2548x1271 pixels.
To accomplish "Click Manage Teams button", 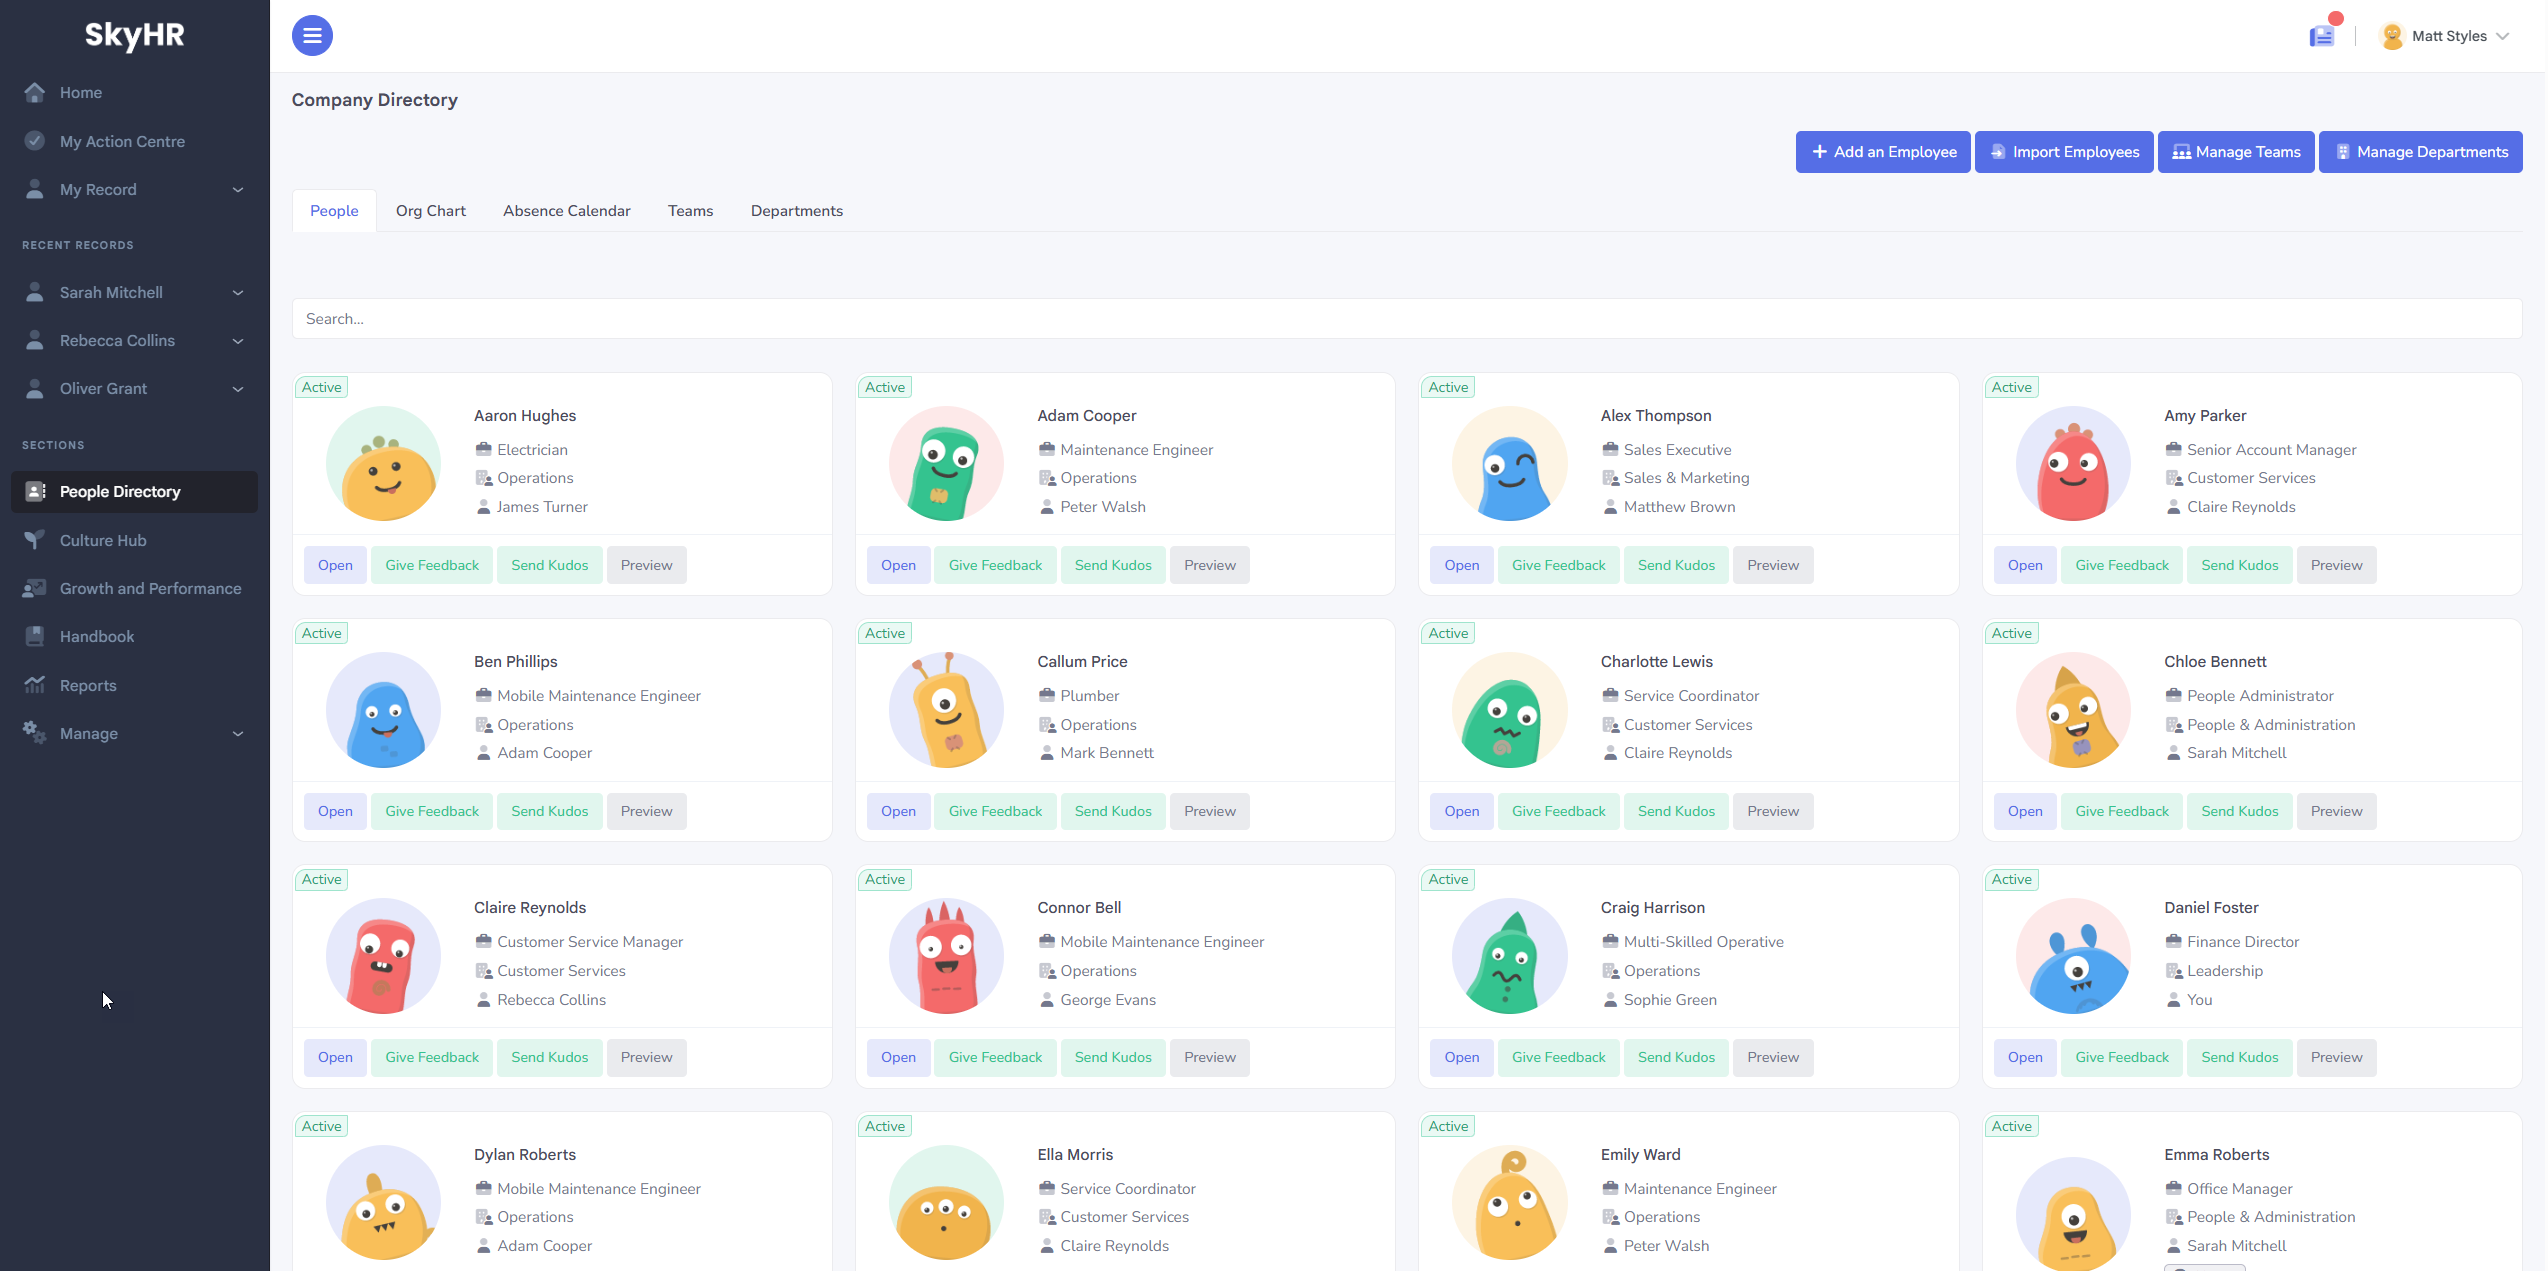I will point(2236,152).
